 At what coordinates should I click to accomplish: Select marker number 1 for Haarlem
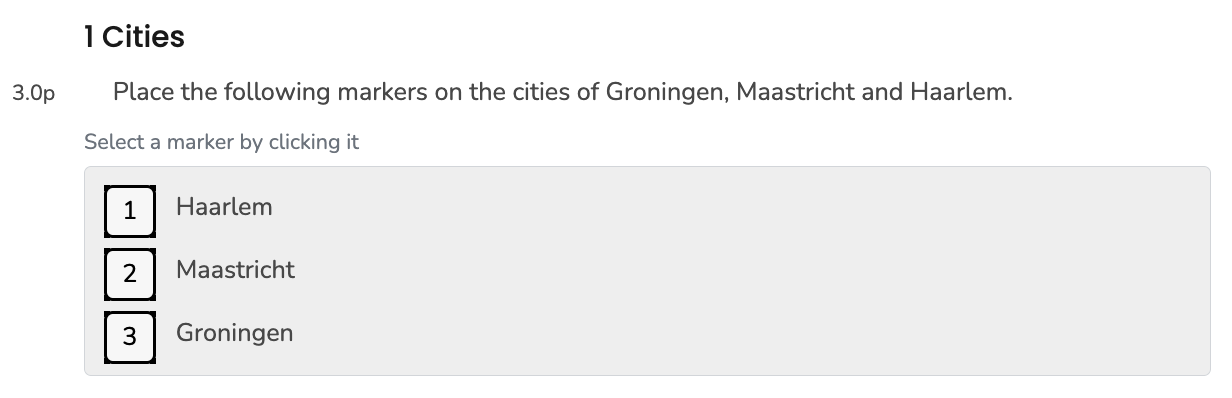coord(130,211)
